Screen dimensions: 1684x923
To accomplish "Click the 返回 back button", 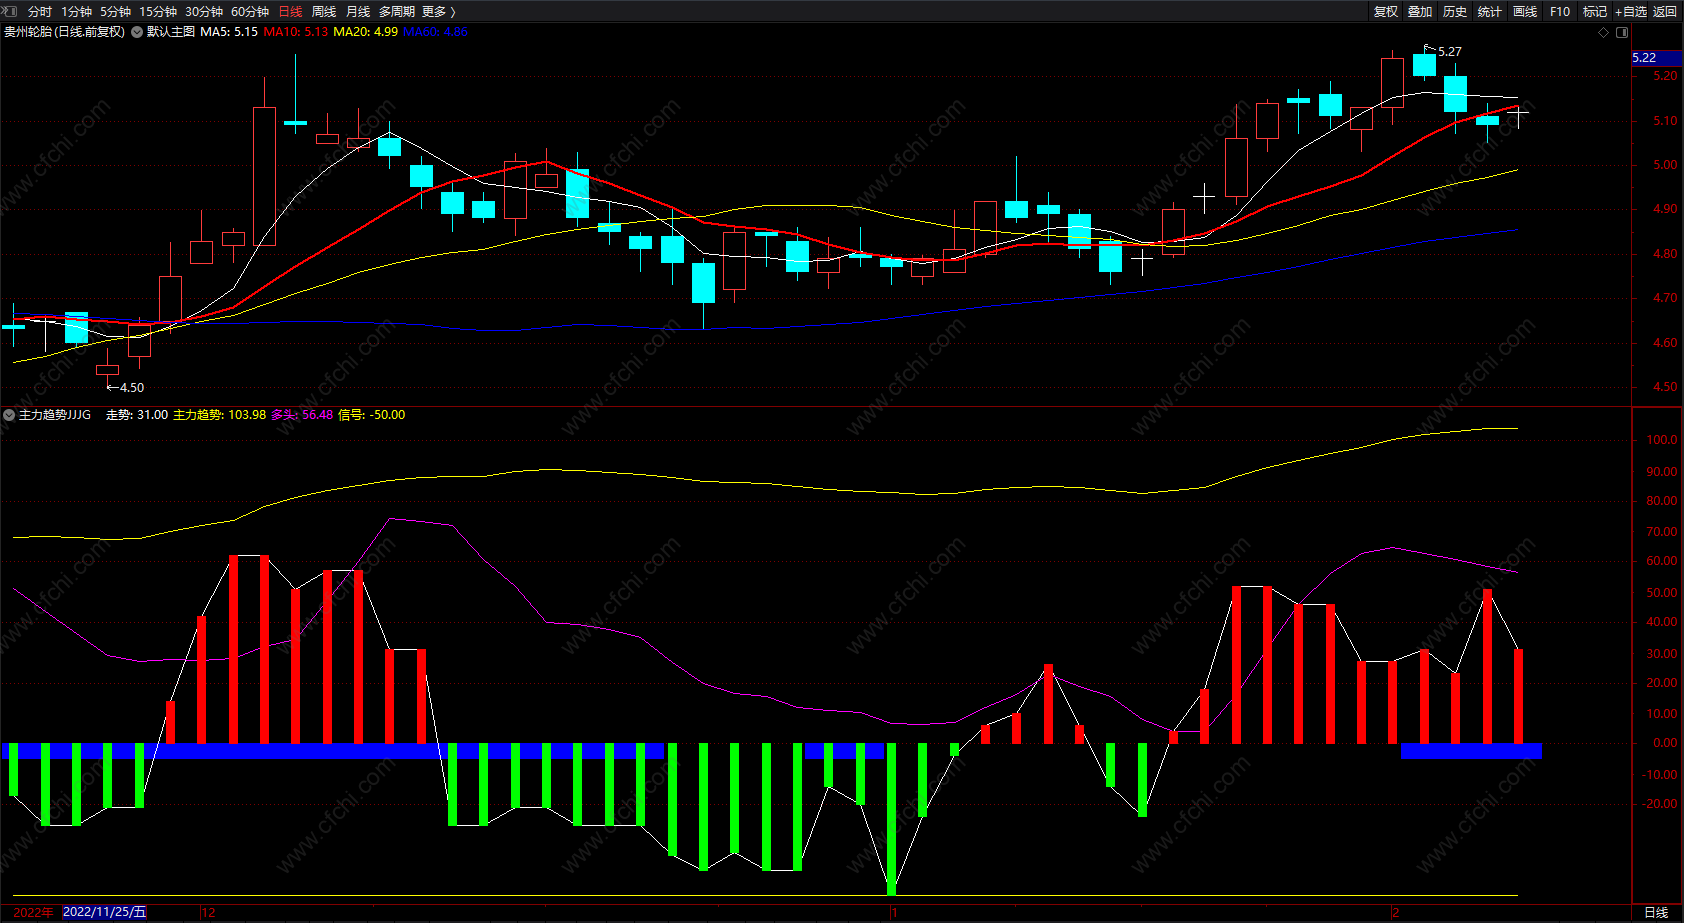I will tap(1665, 12).
